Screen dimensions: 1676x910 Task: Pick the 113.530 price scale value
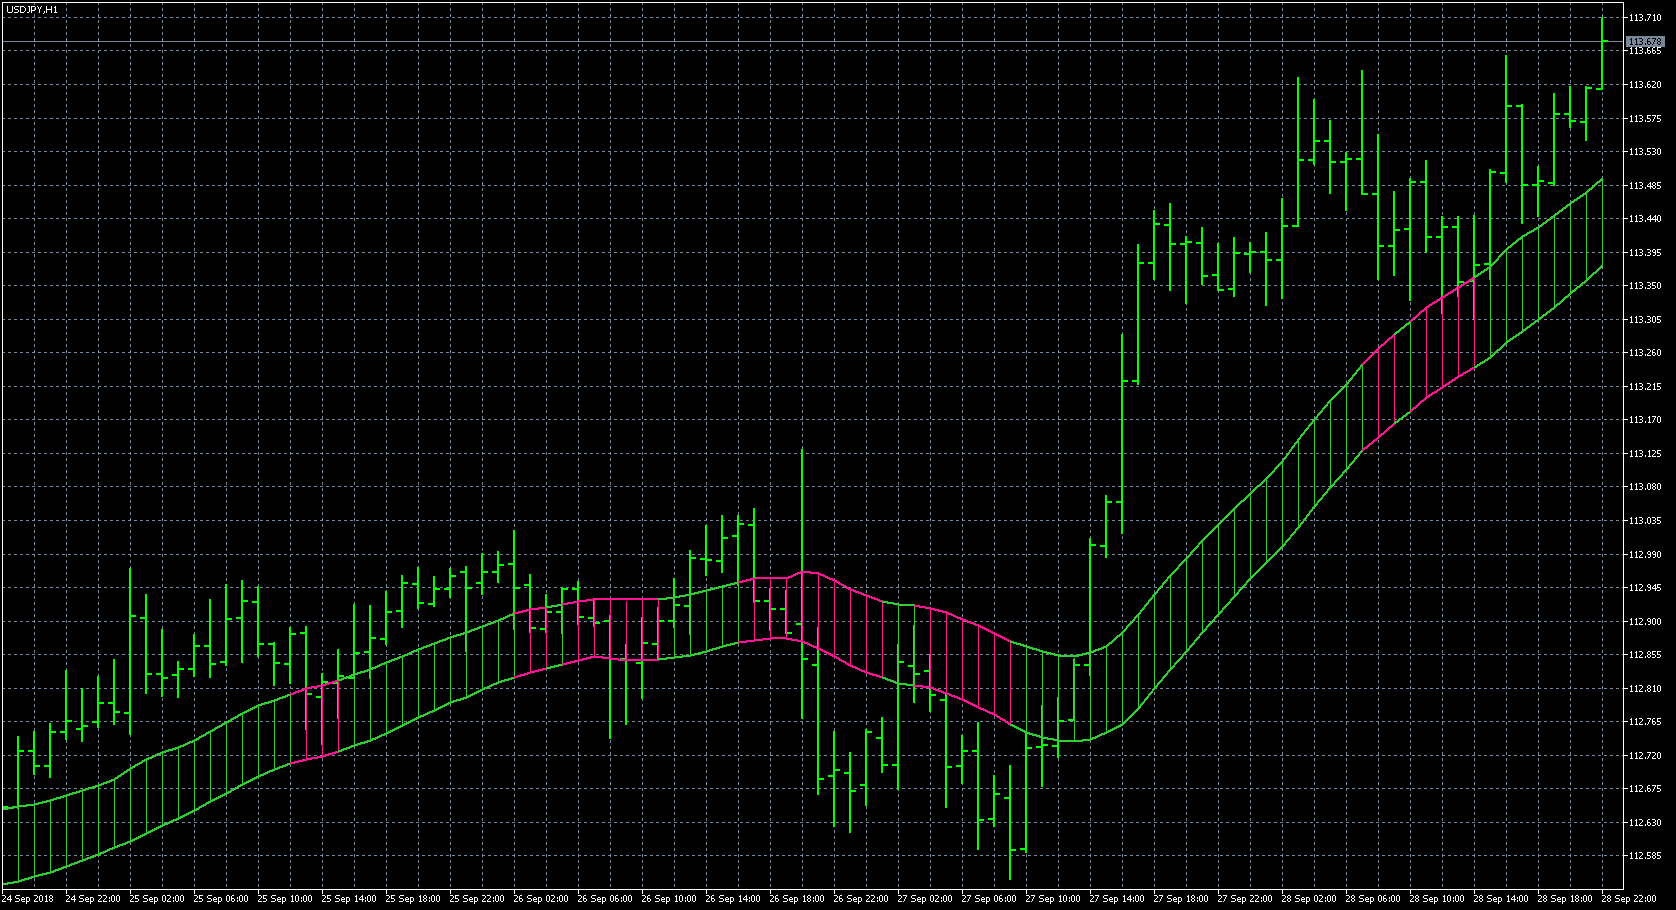tap(1645, 152)
